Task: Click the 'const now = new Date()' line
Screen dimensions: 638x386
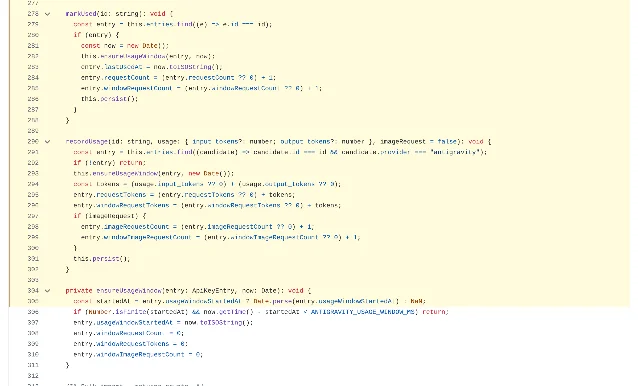Action: tap(125, 46)
